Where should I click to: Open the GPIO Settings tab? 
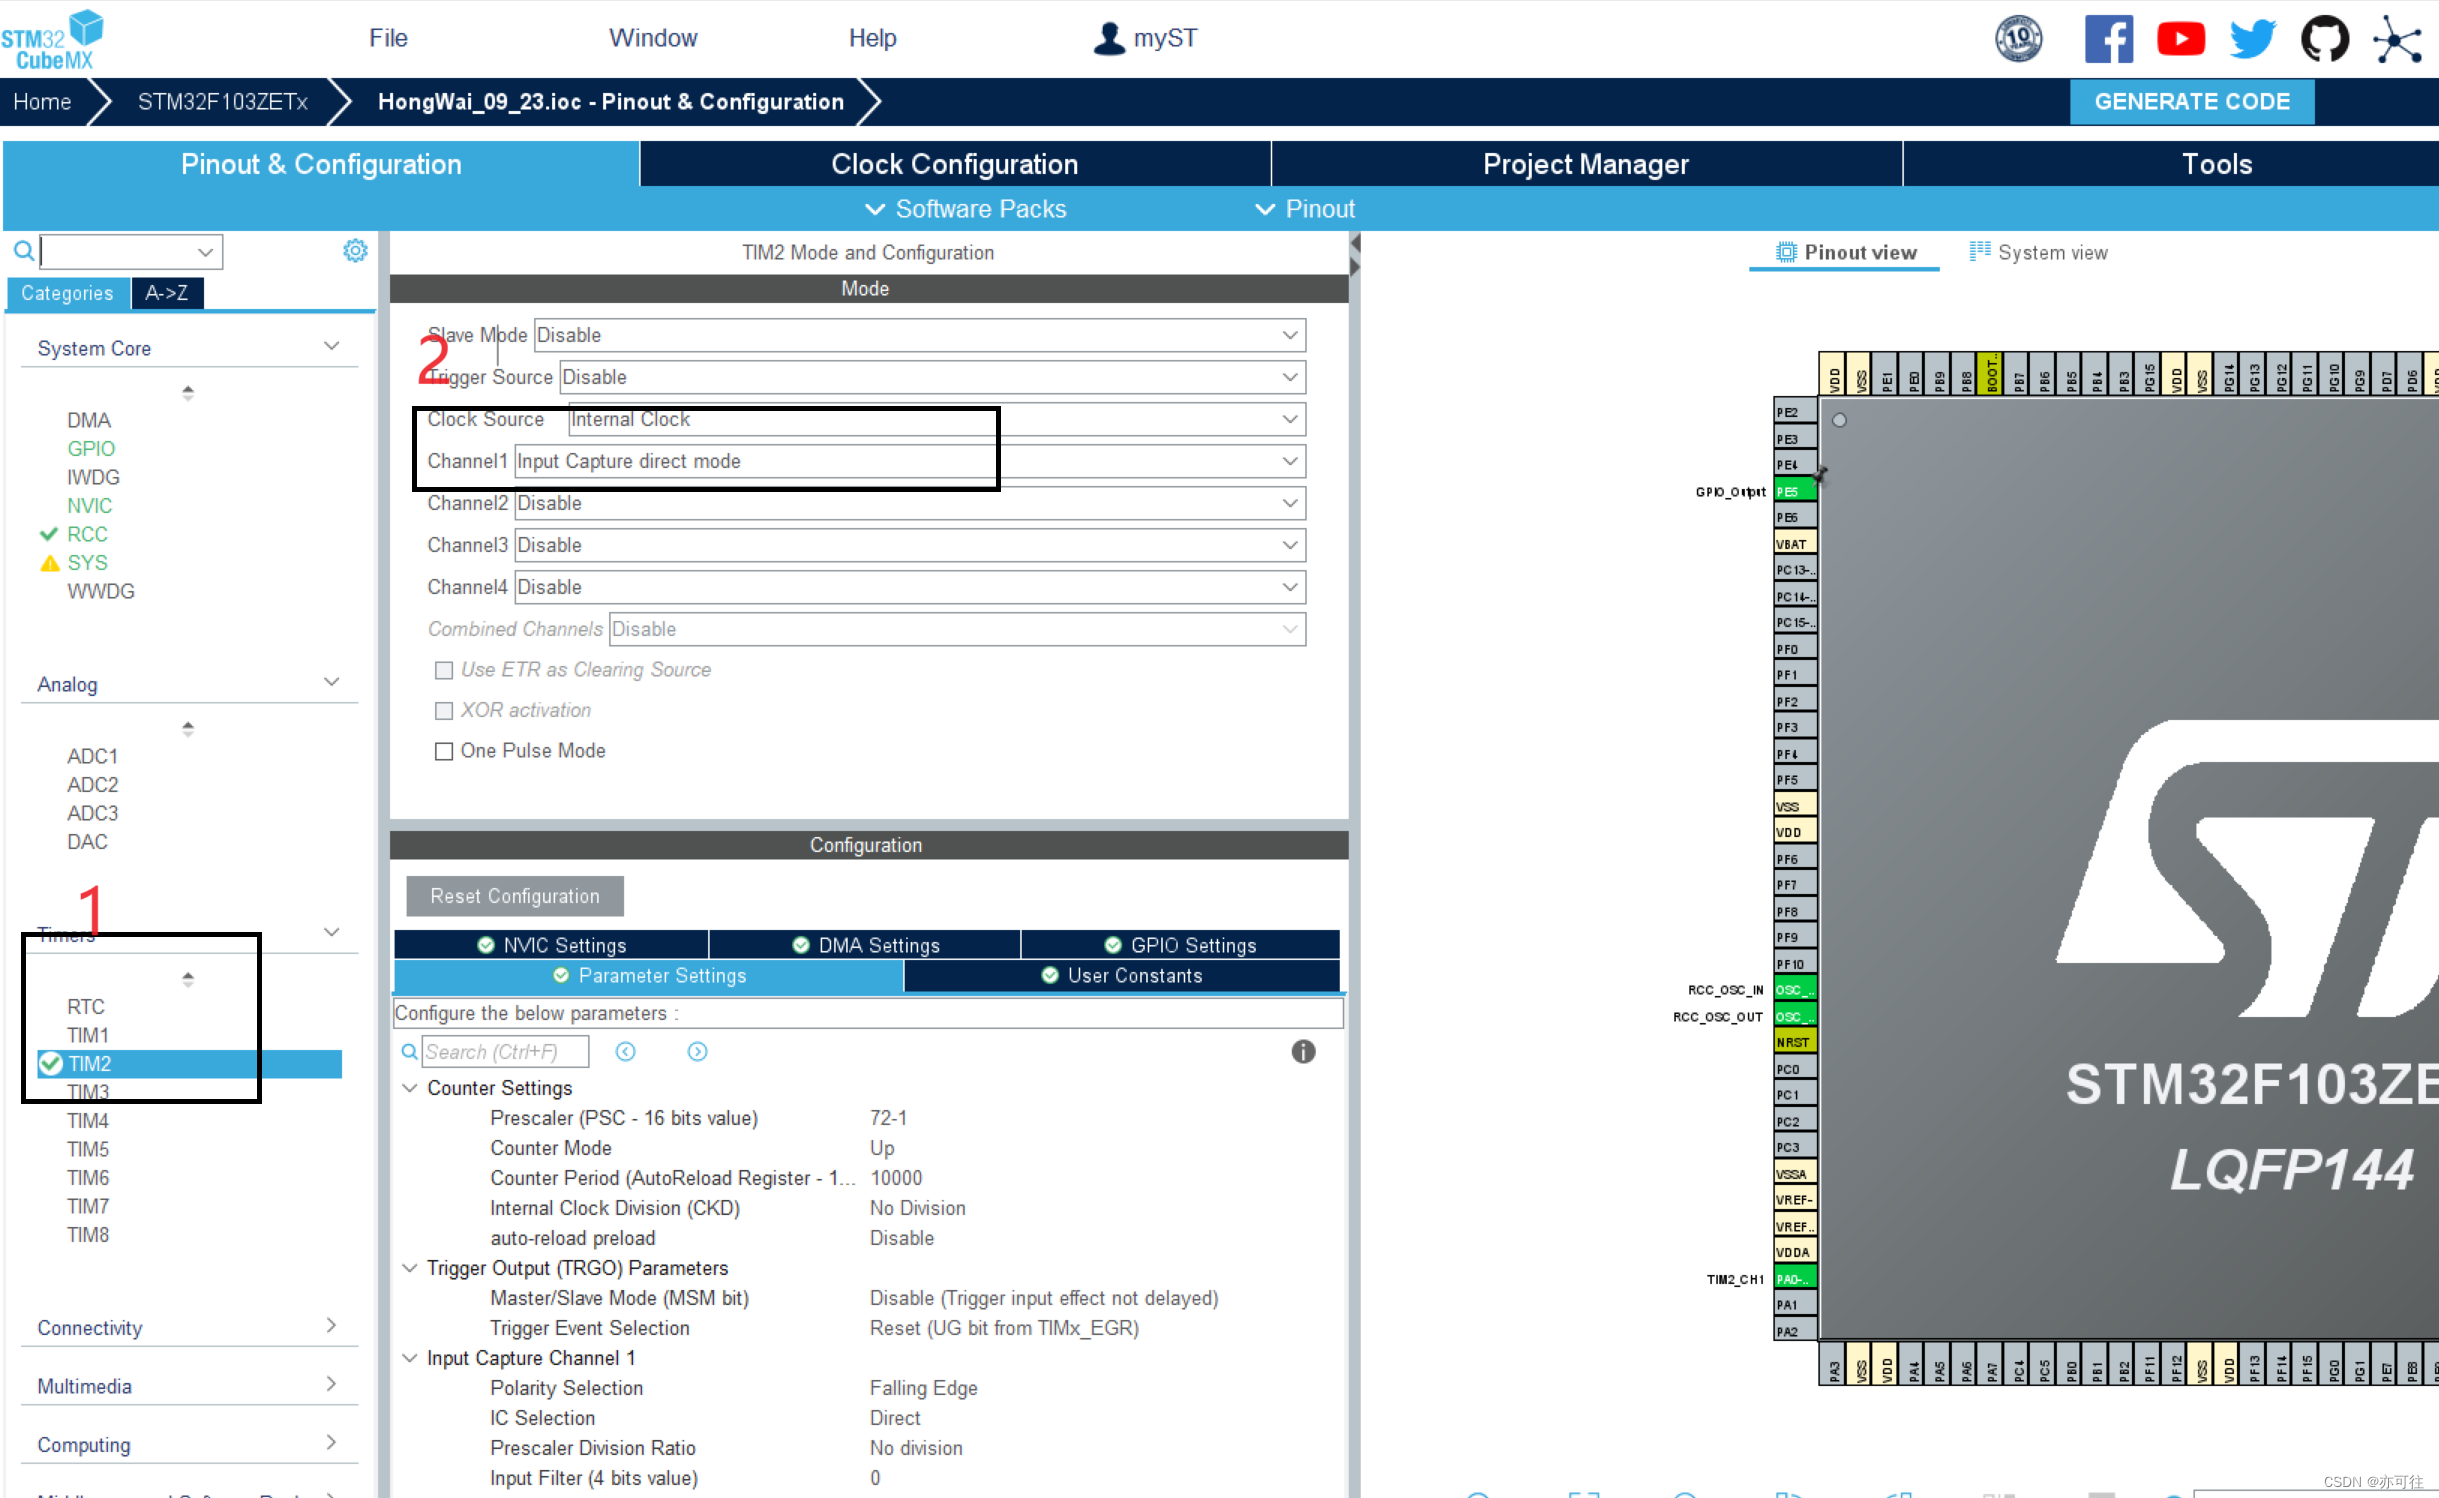[x=1181, y=945]
